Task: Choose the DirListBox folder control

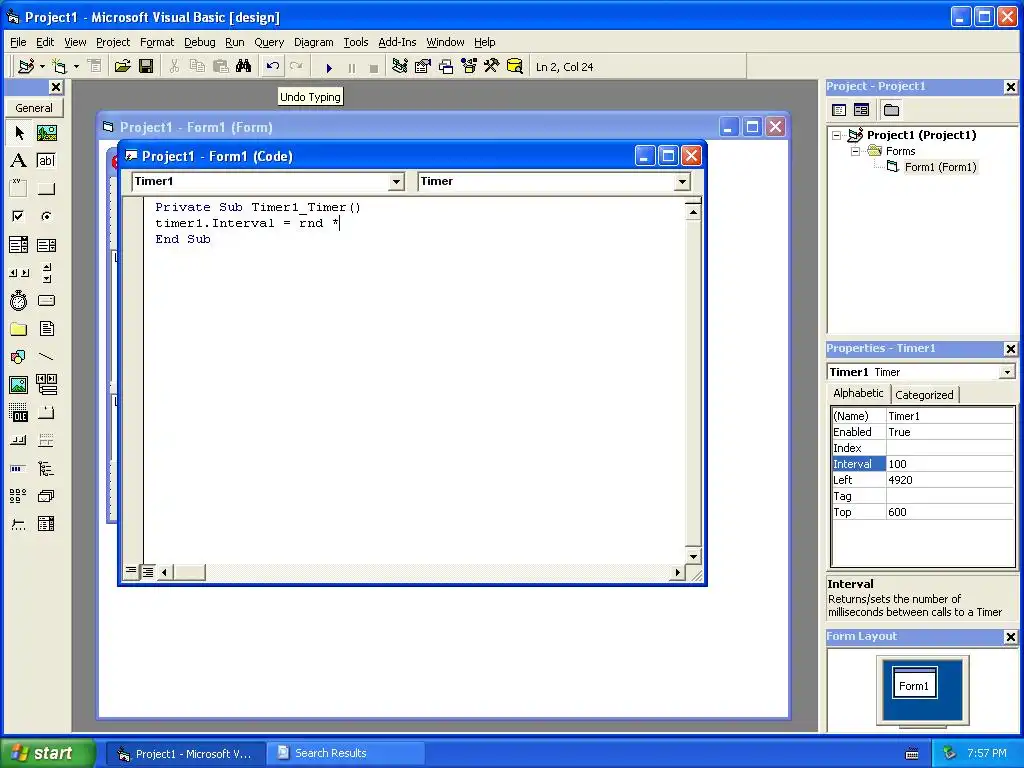Action: coord(19,328)
